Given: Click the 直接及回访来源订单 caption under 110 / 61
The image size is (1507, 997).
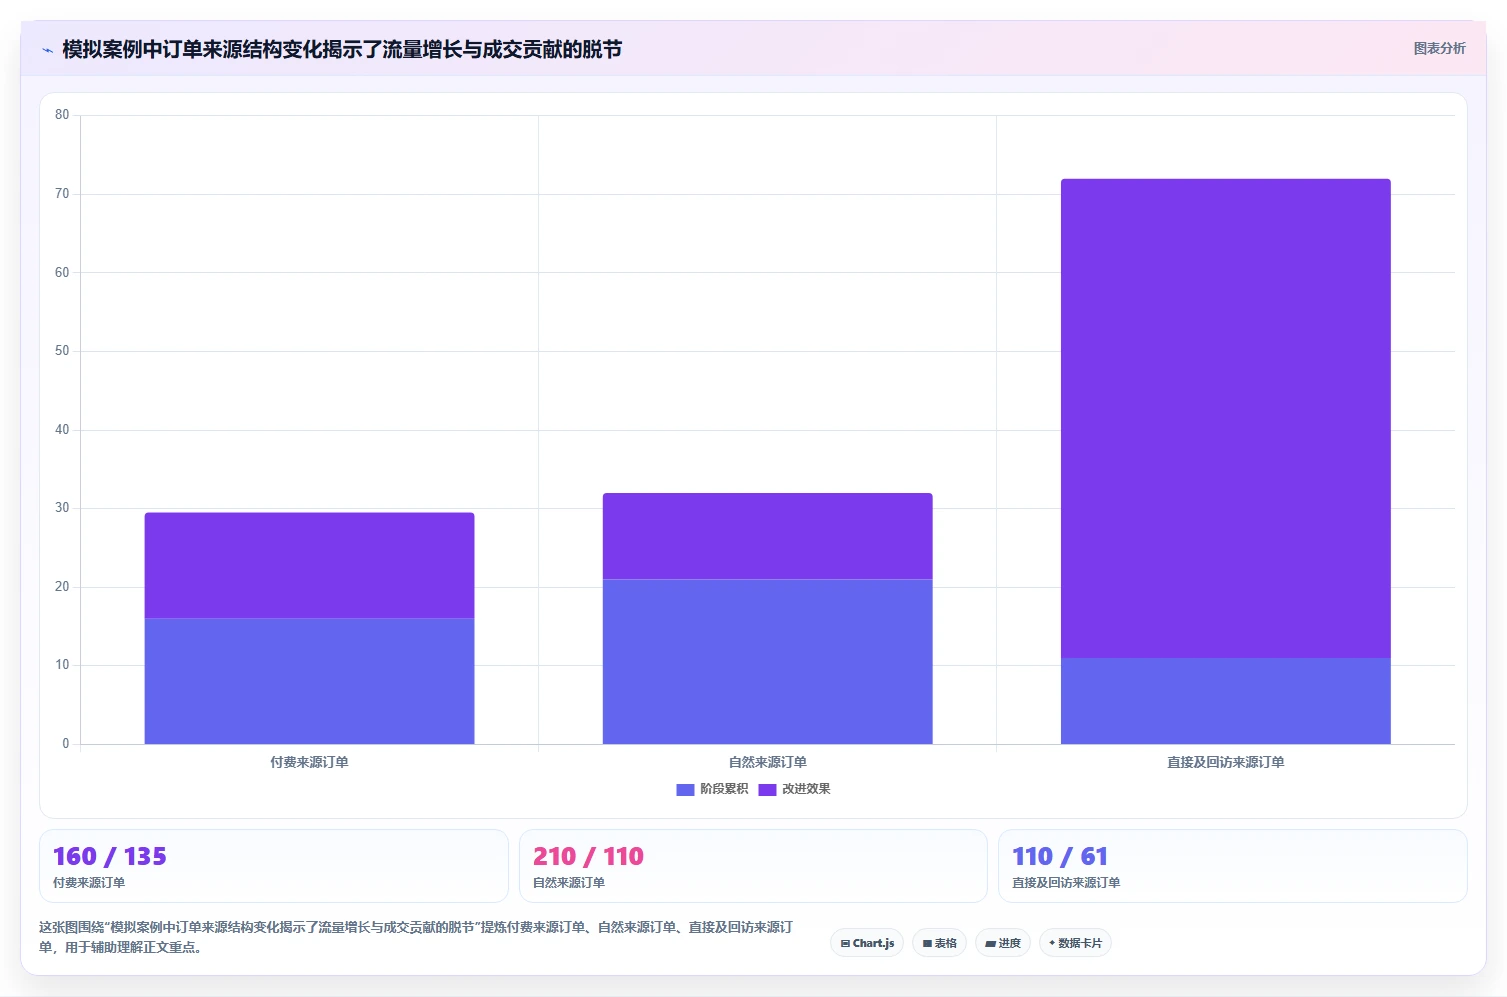Looking at the screenshot, I should (x=1066, y=883).
